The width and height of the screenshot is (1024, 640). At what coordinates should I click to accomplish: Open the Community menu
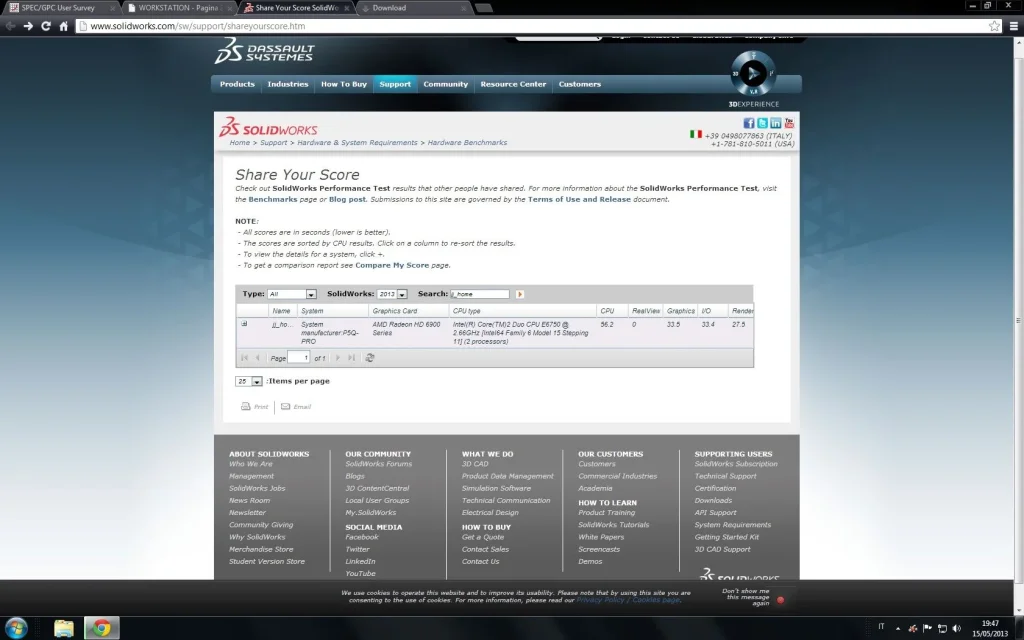pyautogui.click(x=445, y=84)
